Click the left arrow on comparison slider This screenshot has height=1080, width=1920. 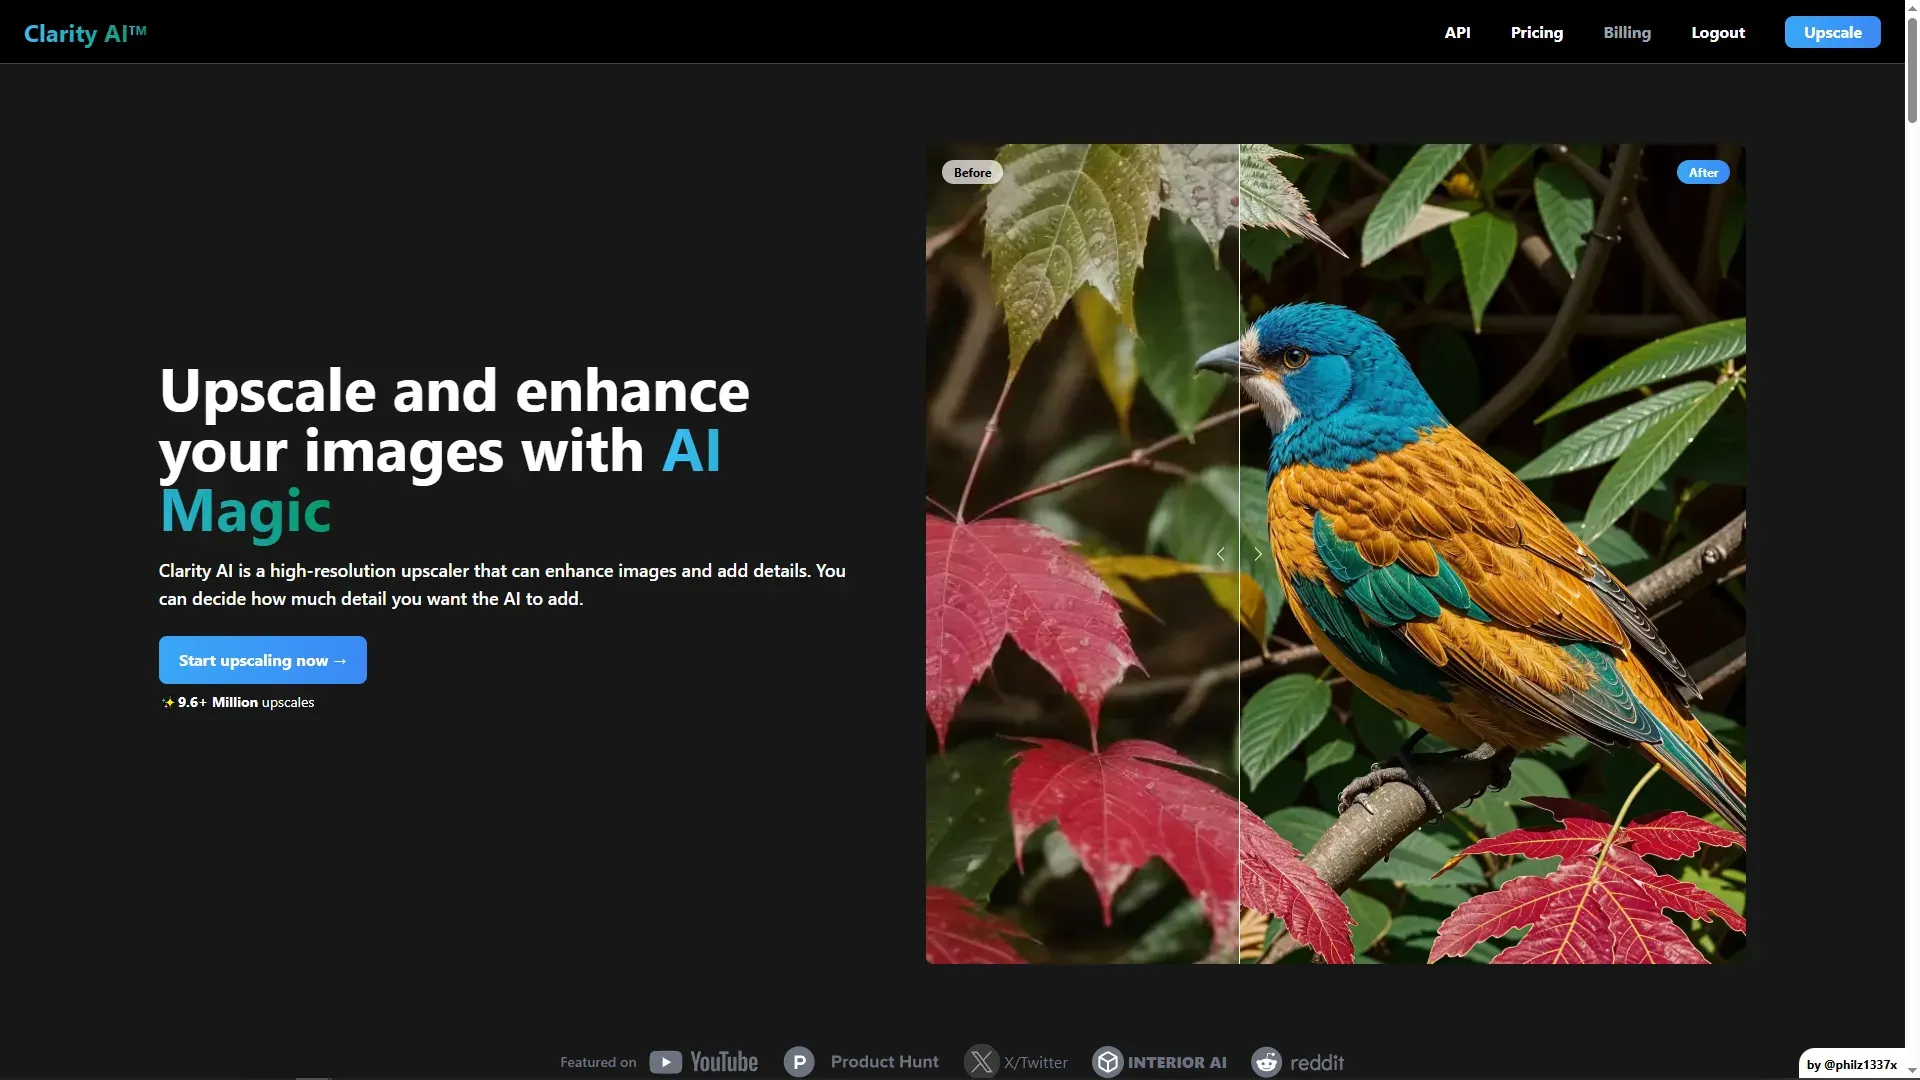point(1221,554)
